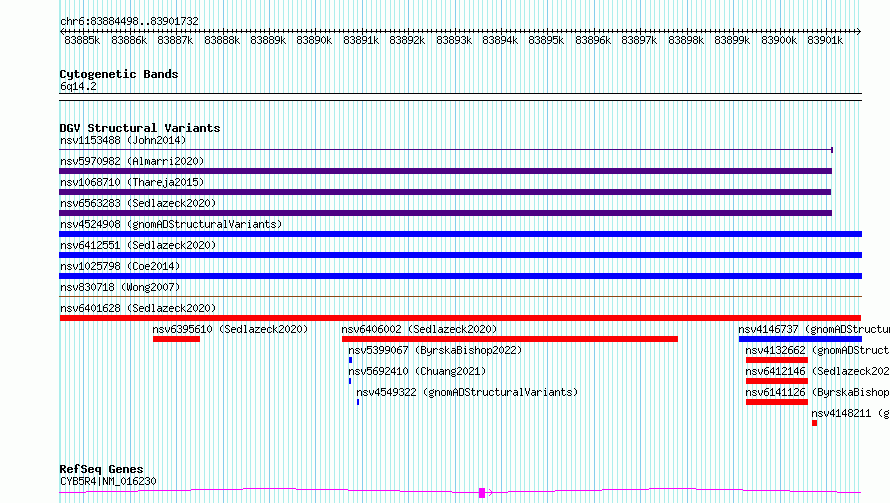Open the nsv4148211 variant label
890x503 pixels.
pos(850,413)
